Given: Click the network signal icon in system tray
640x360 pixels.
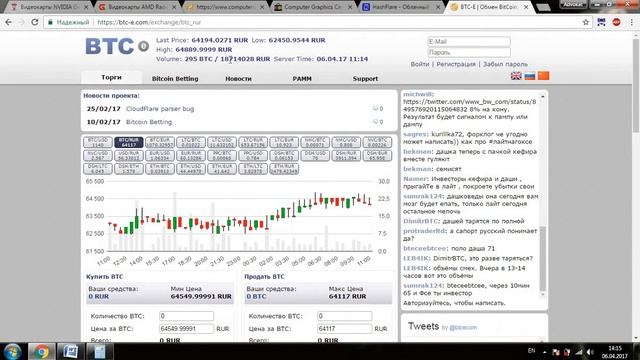Looking at the screenshot, I should tap(579, 352).
